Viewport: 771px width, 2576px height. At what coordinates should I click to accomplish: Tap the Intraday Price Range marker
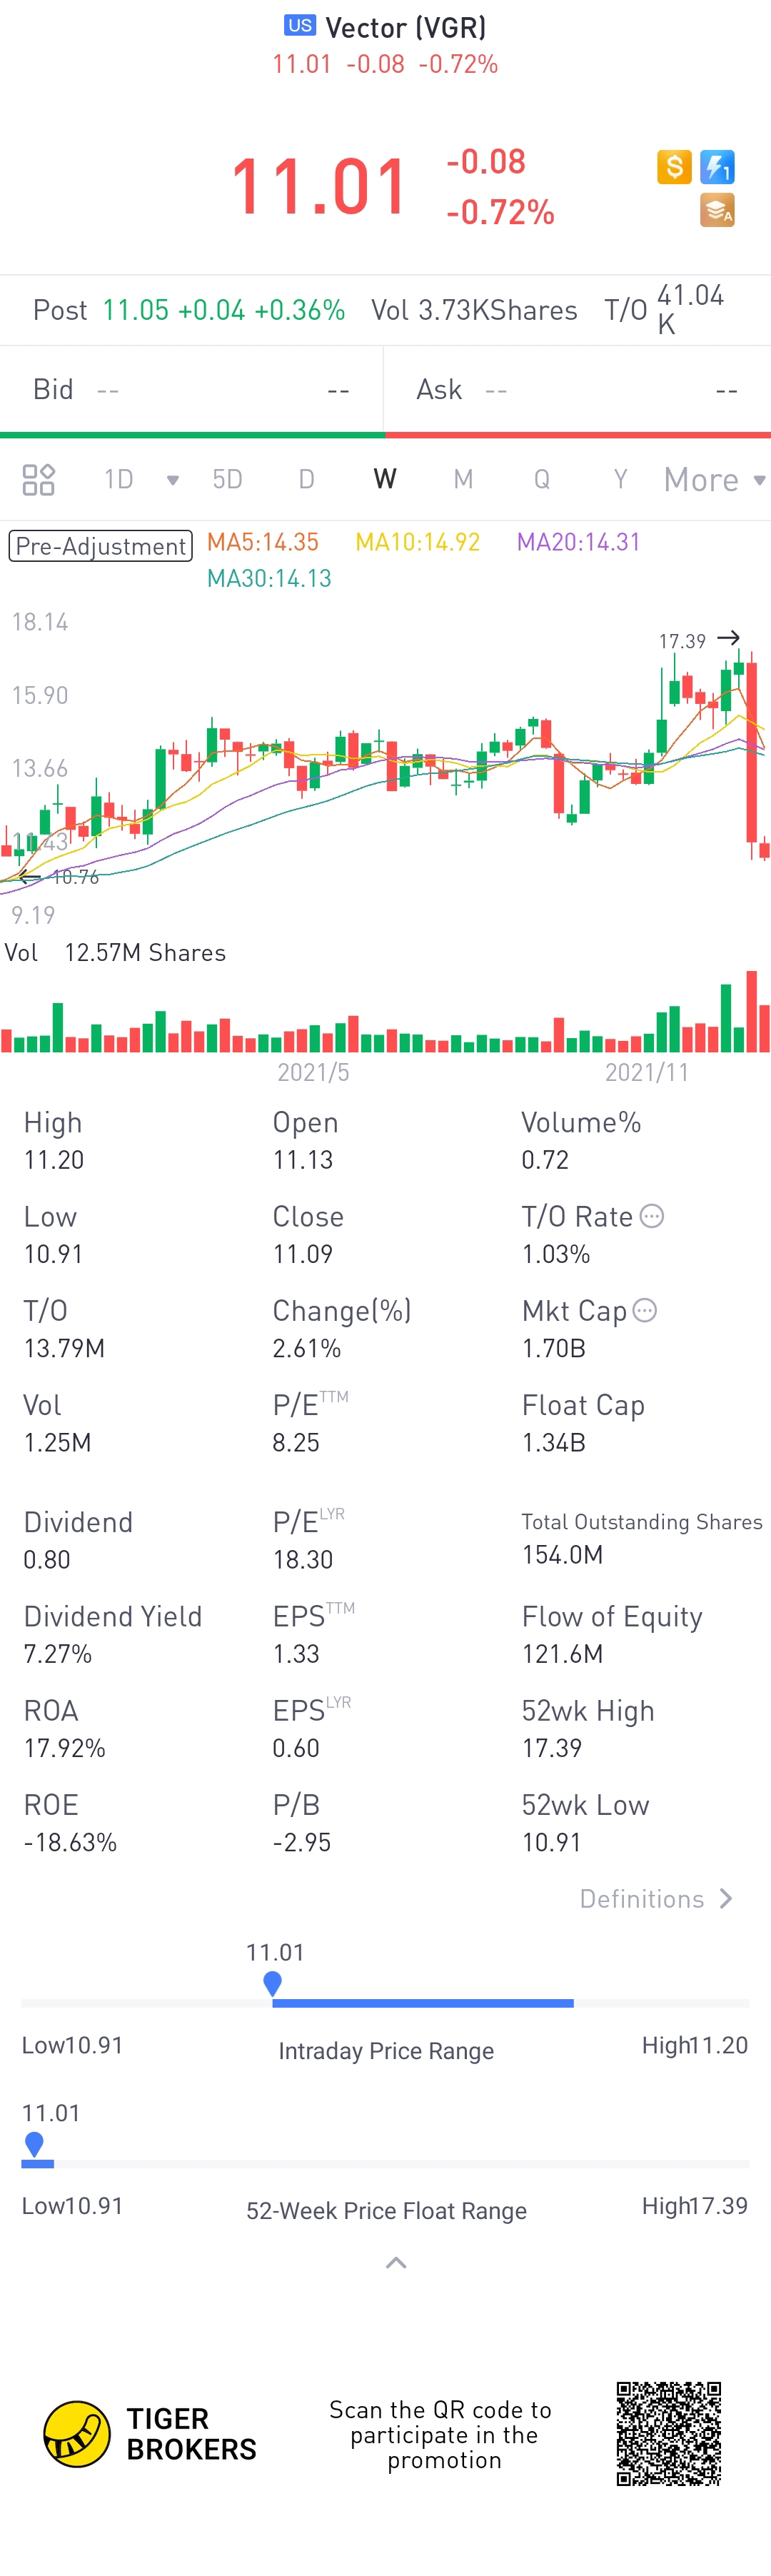pyautogui.click(x=272, y=1983)
